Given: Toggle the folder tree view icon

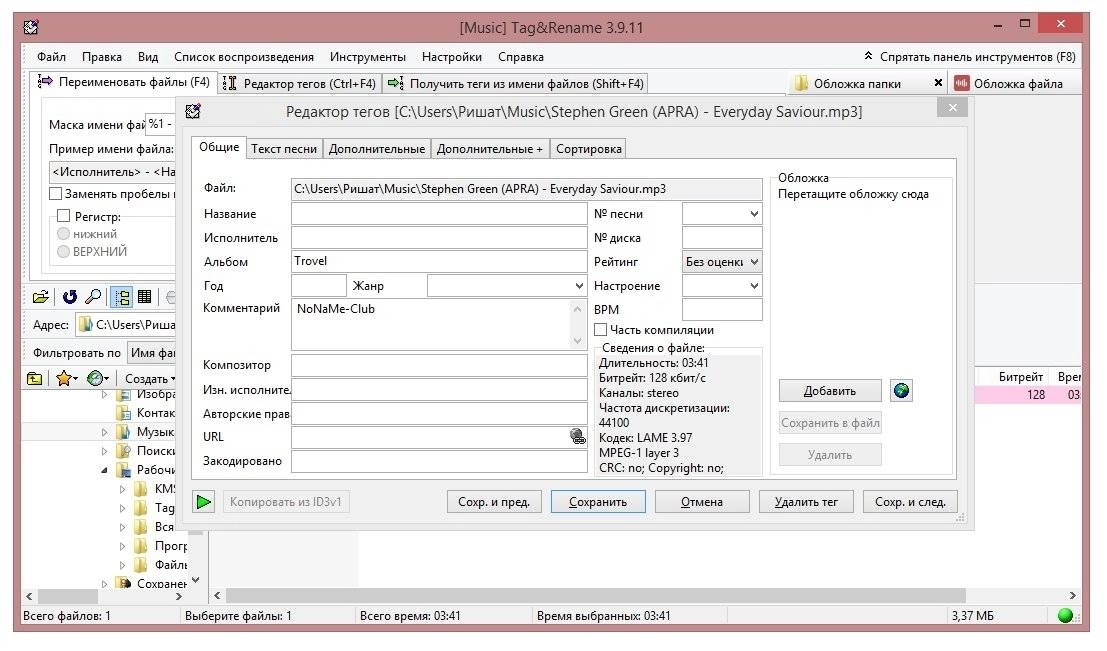Looking at the screenshot, I should (x=122, y=297).
